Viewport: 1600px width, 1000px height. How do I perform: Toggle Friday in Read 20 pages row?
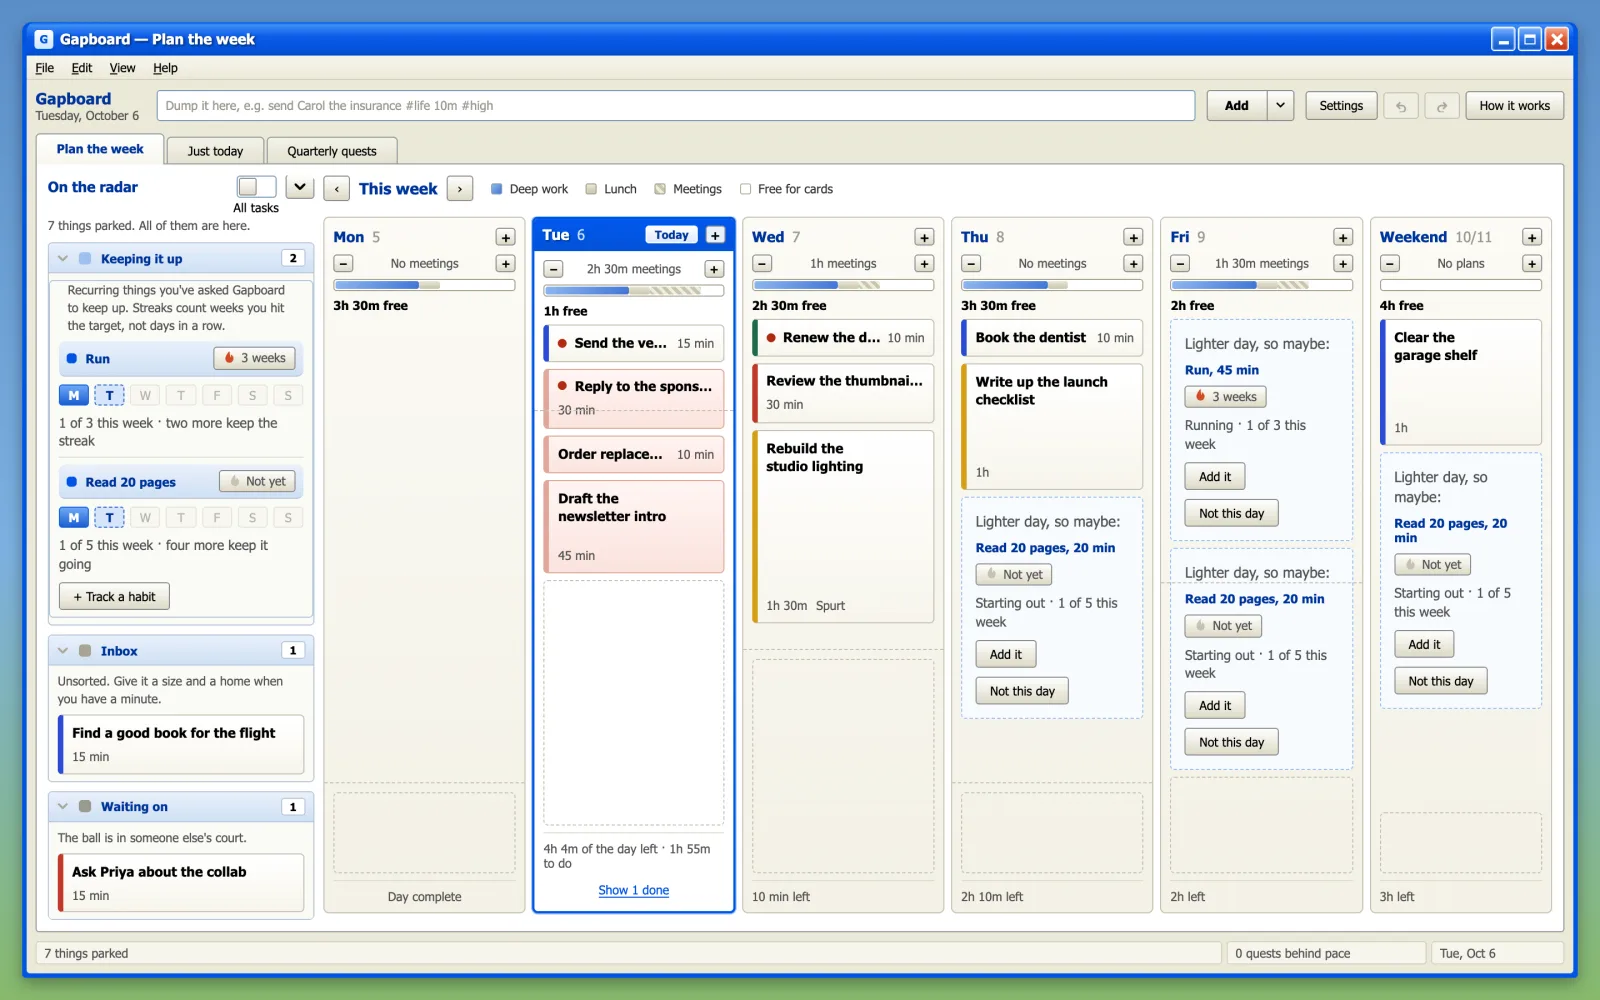217,517
